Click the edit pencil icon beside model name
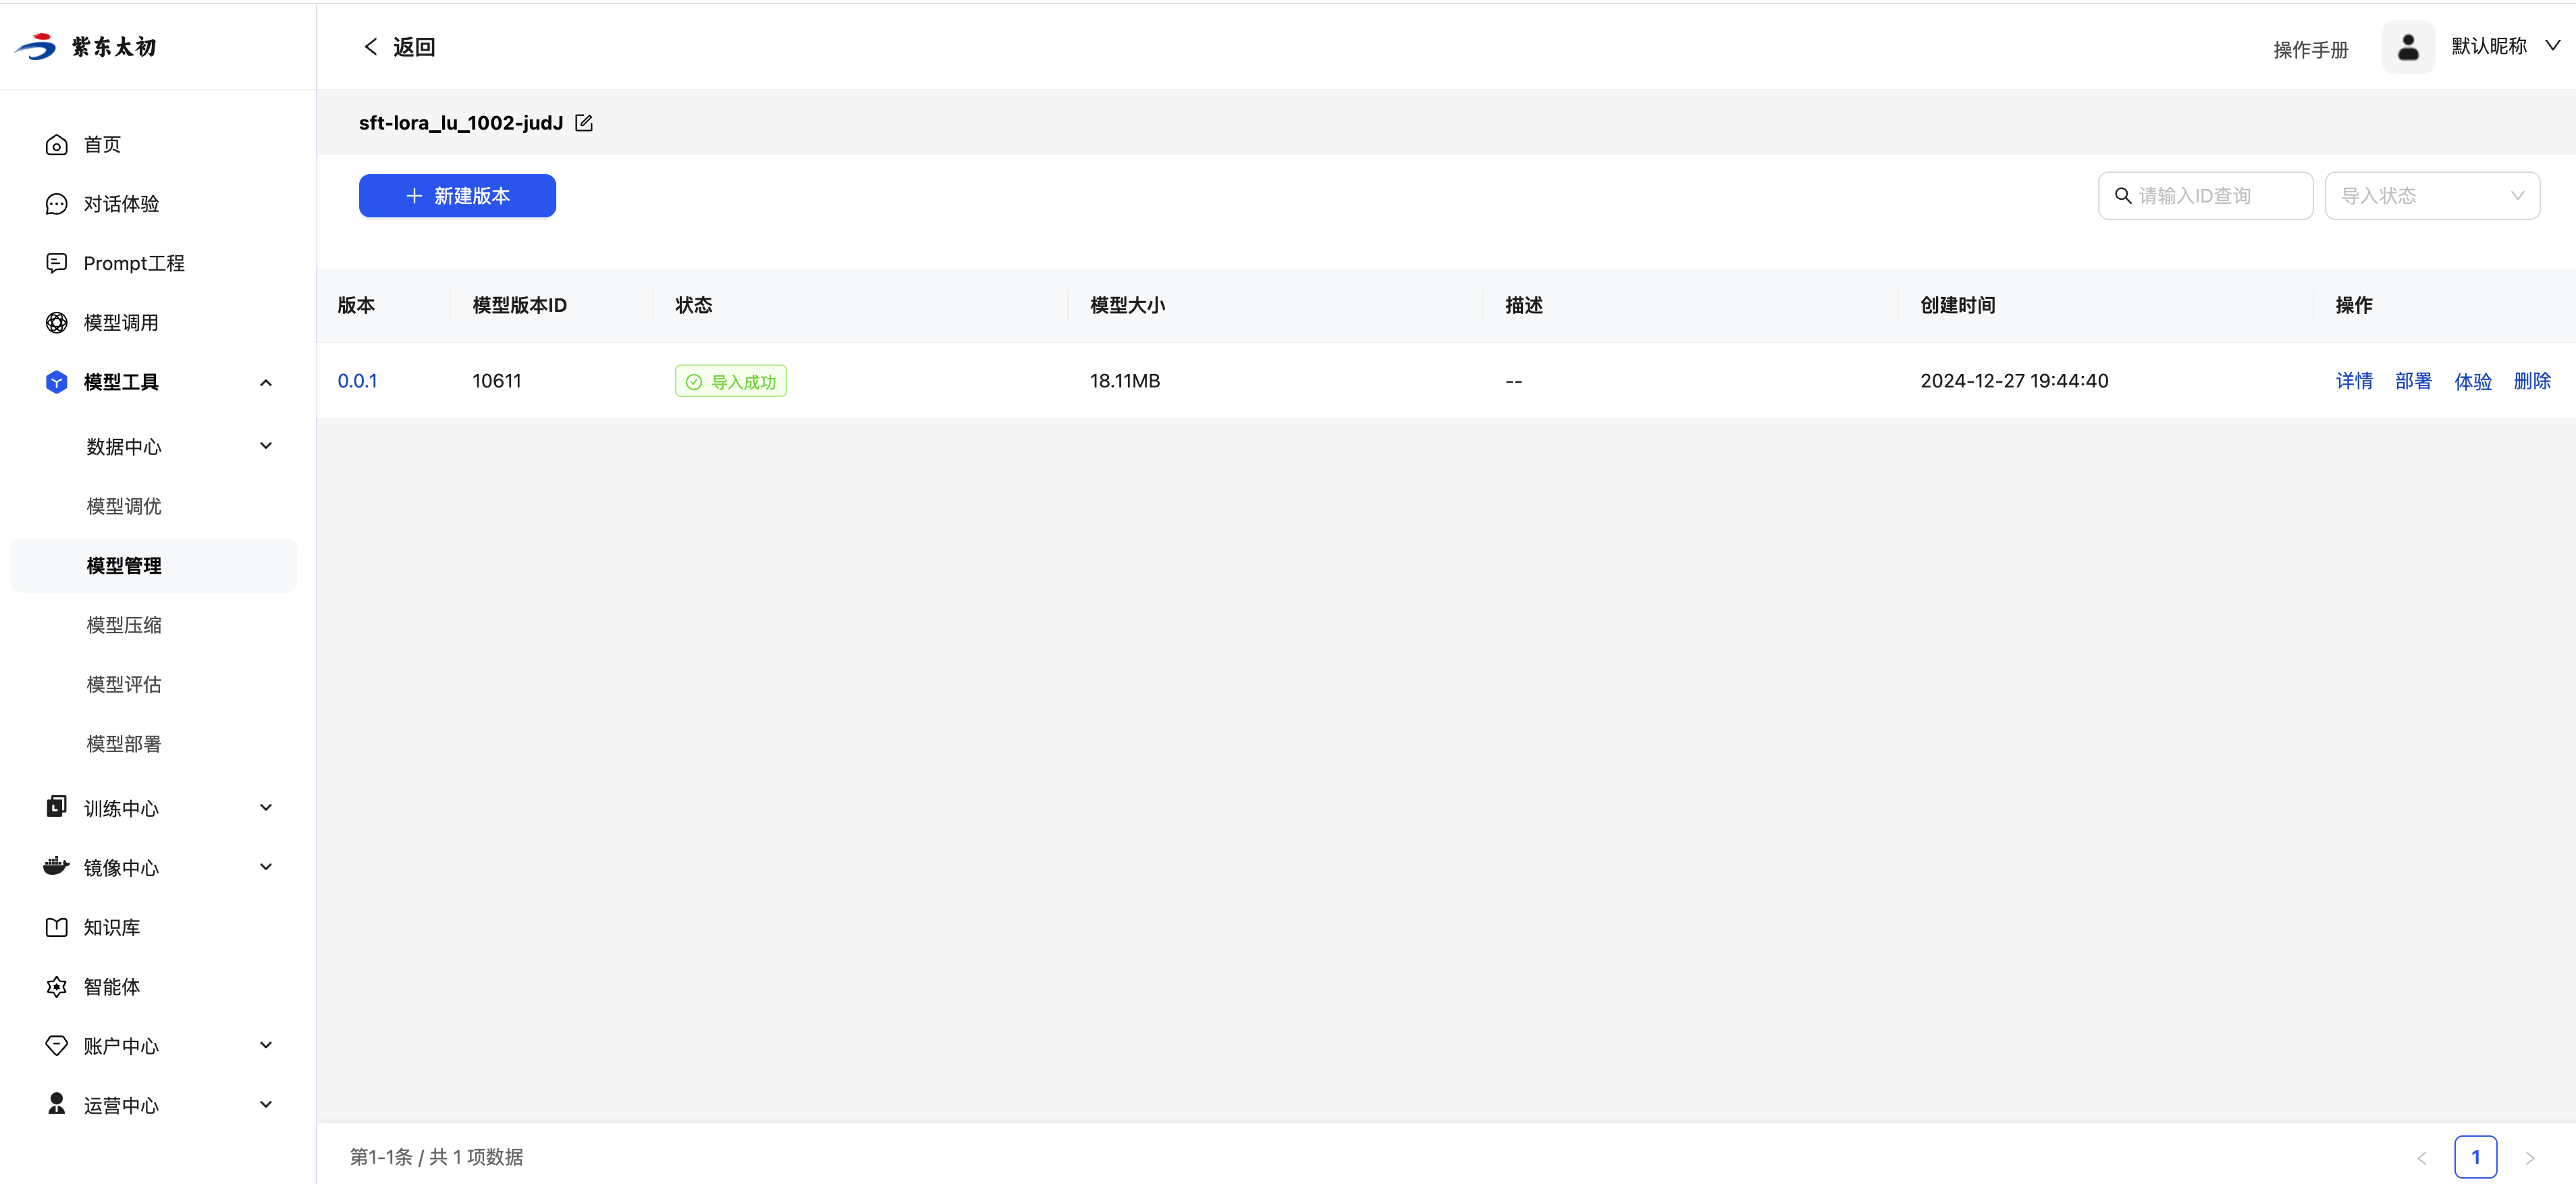2576x1184 pixels. [x=584, y=123]
